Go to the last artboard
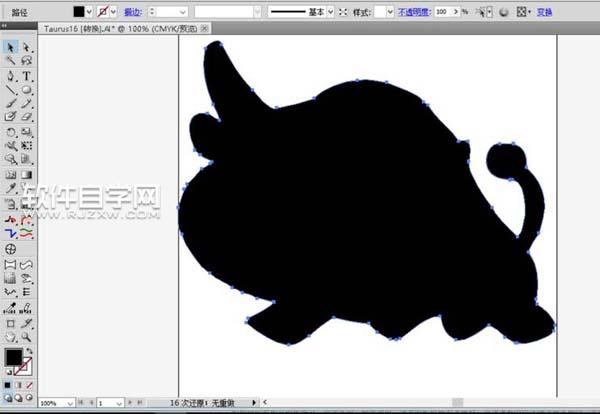 tap(140, 403)
